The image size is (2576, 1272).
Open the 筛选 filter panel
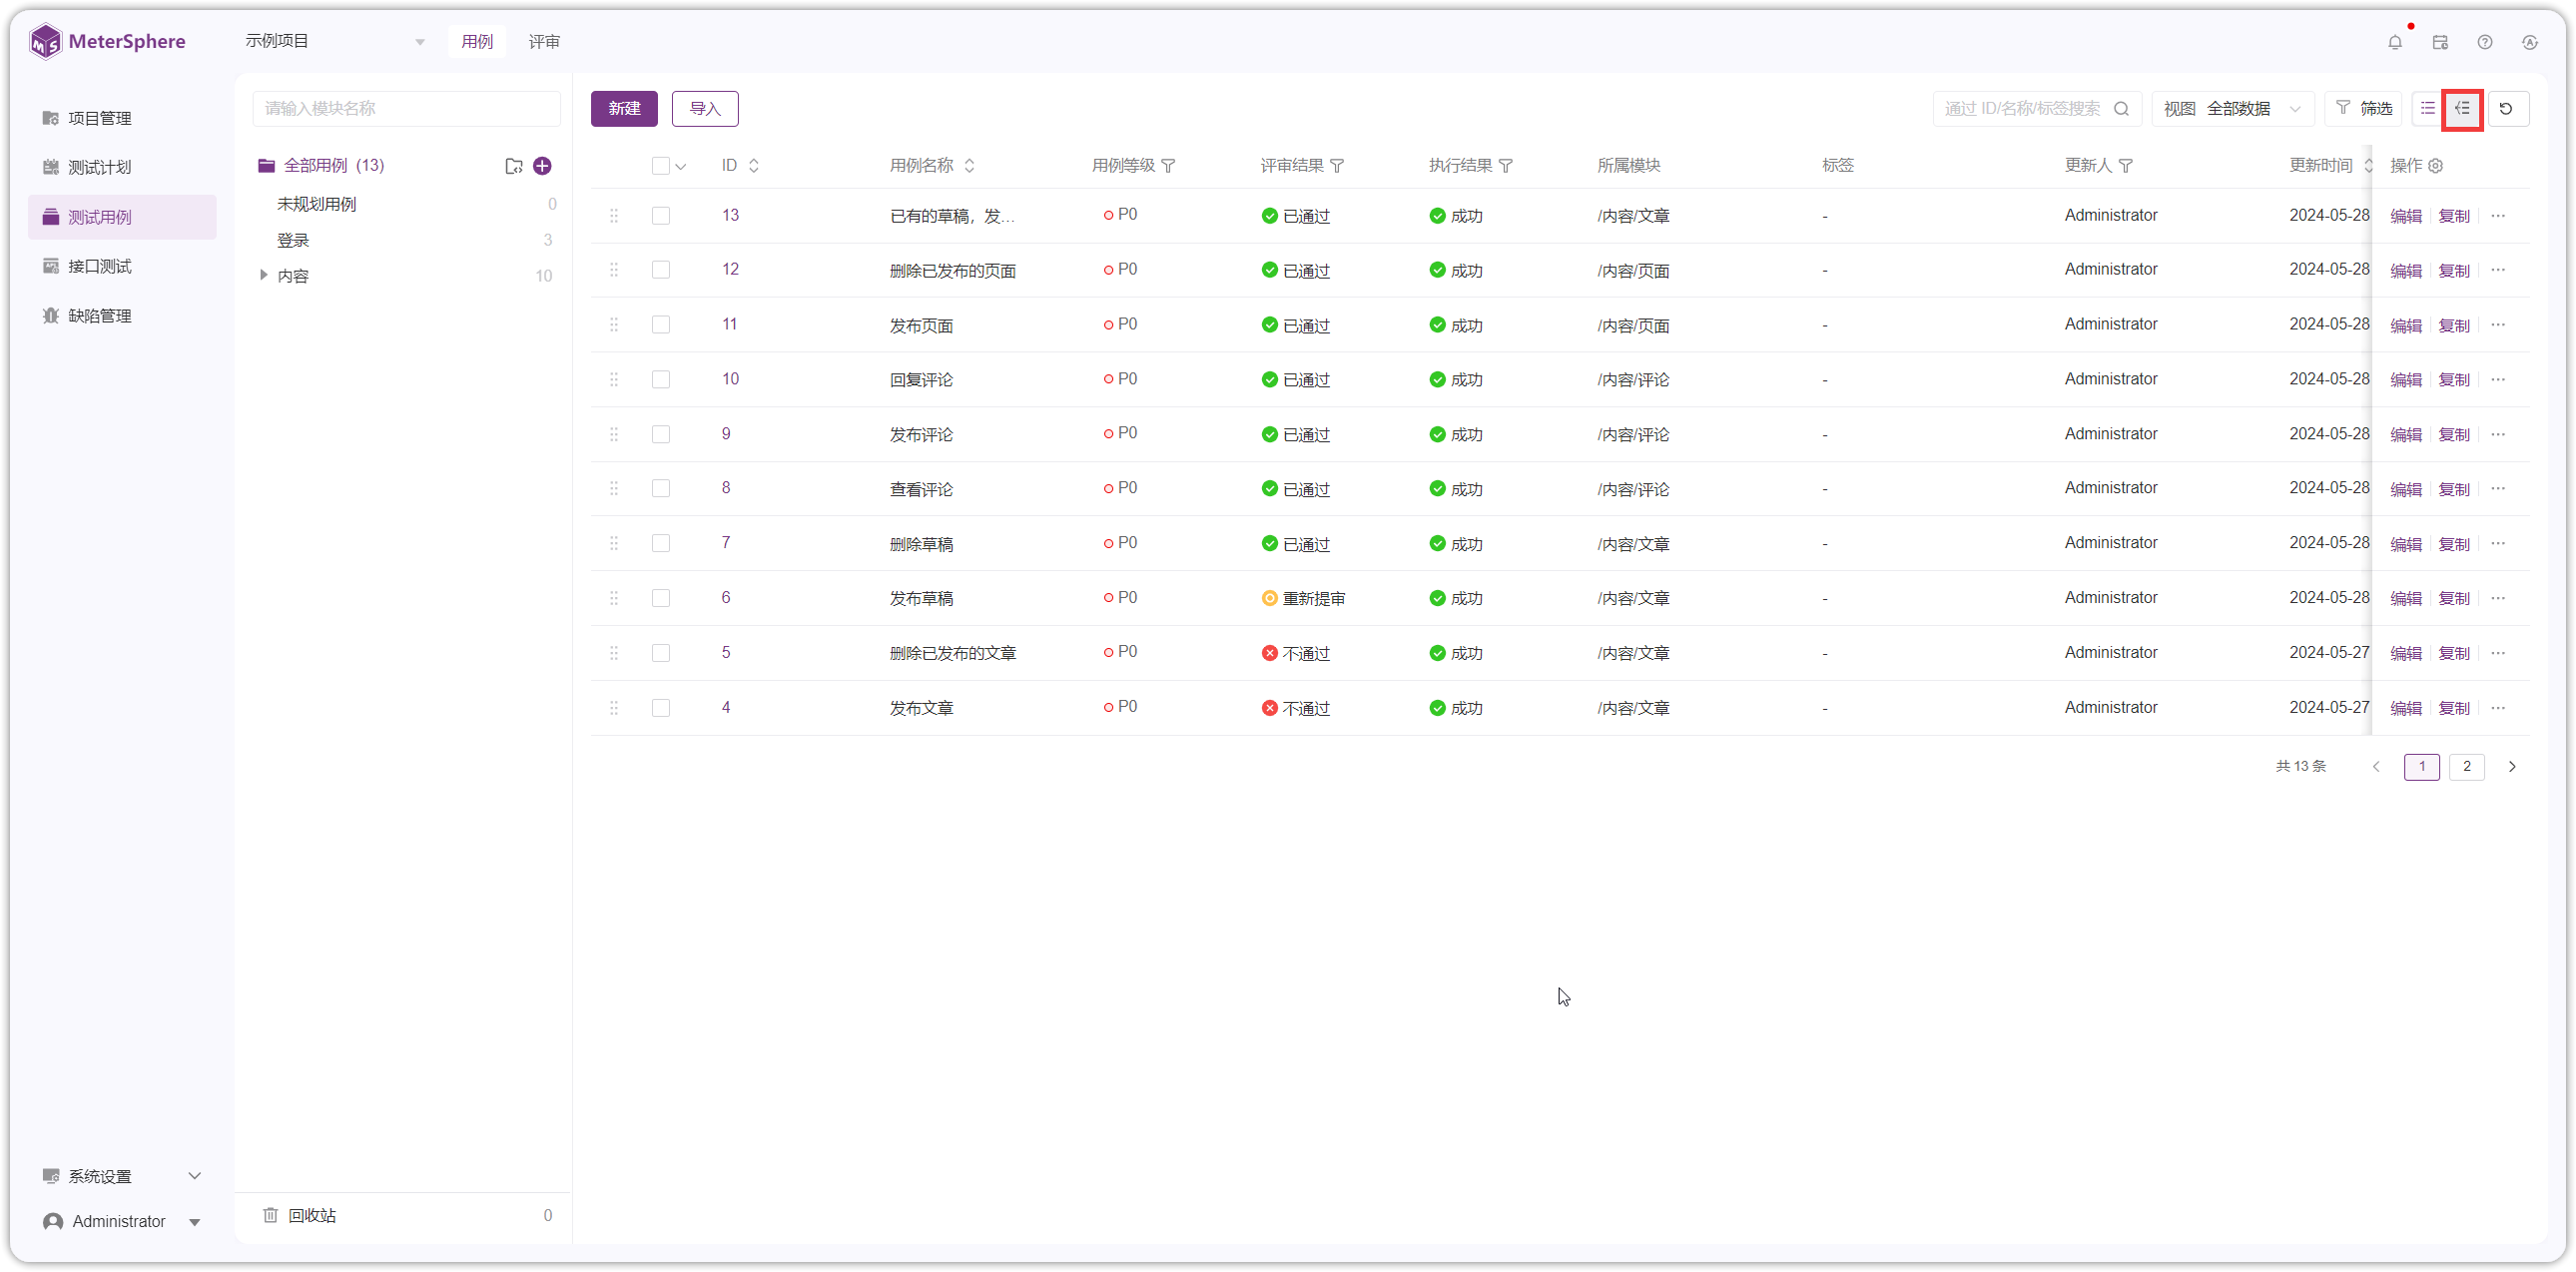[x=2364, y=108]
